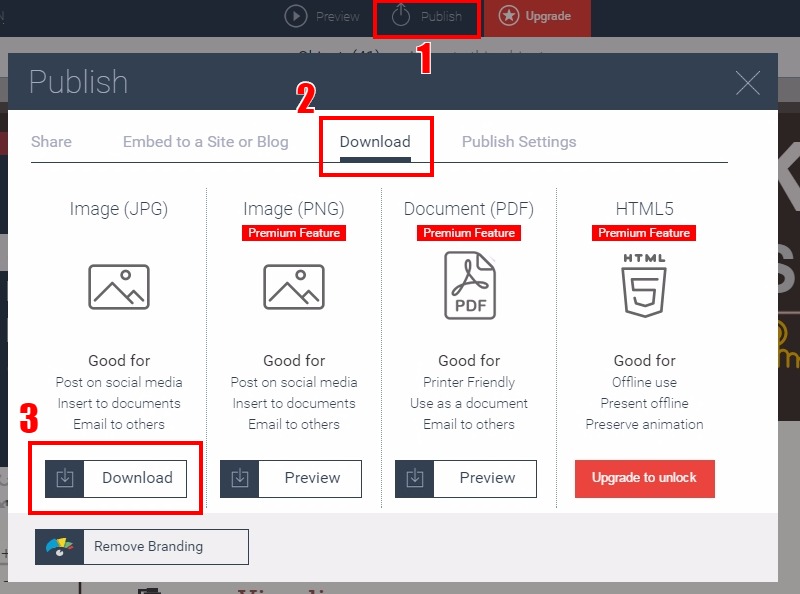
Task: Click the Preserve animation text
Action: pyautogui.click(x=644, y=424)
